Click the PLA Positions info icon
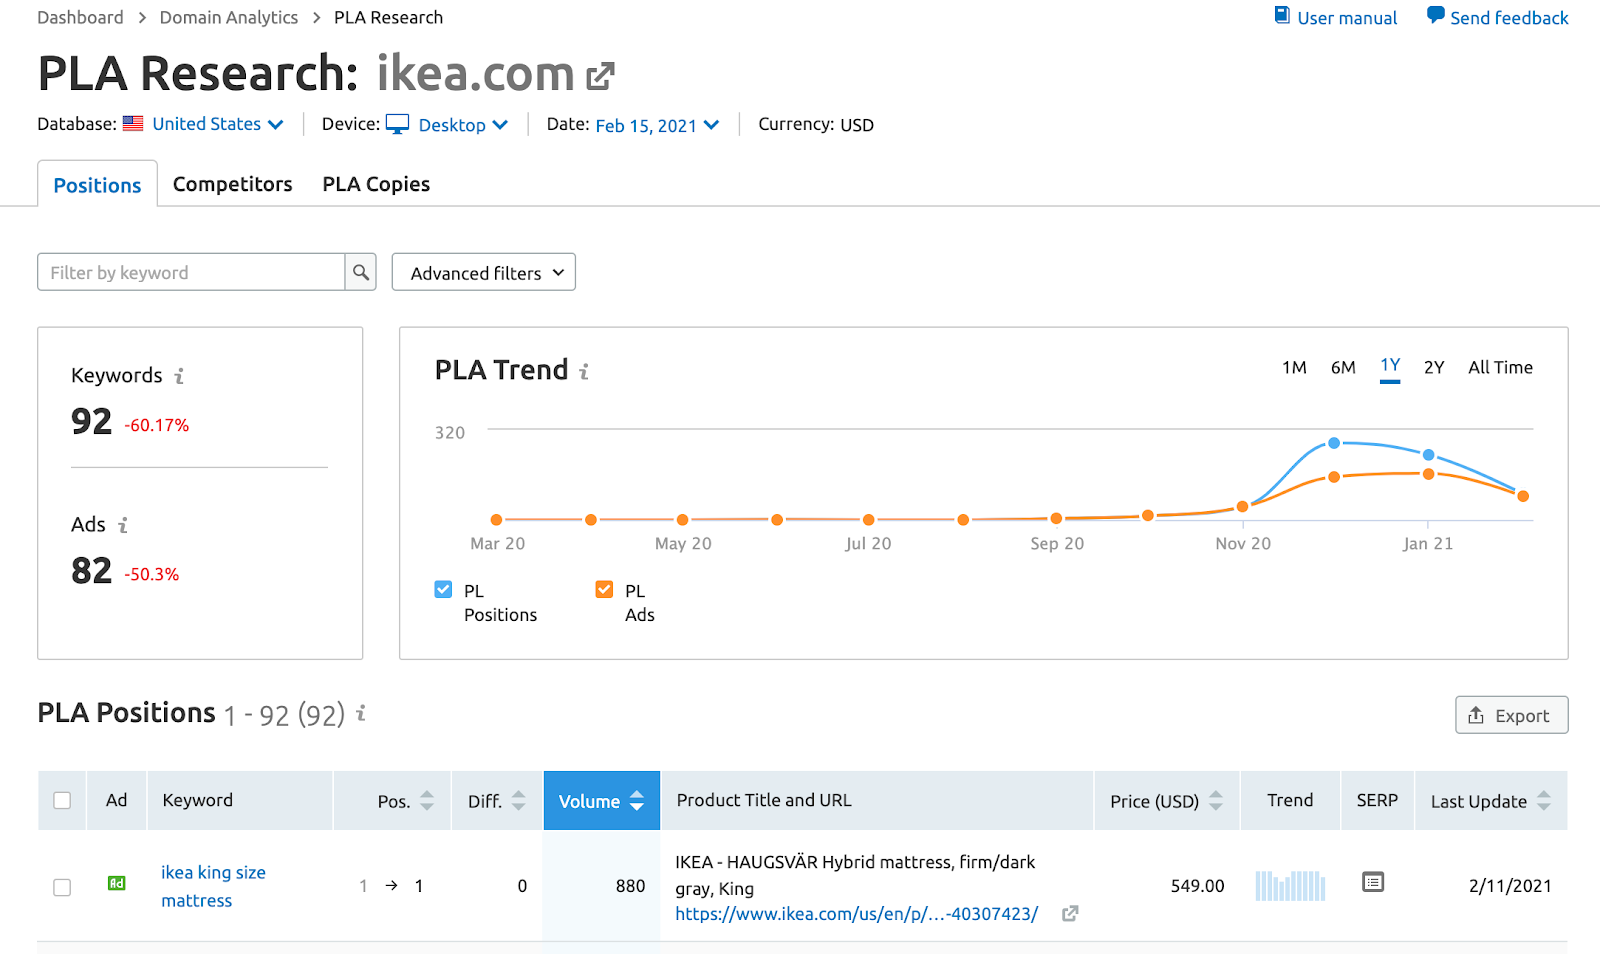This screenshot has width=1600, height=954. [x=361, y=713]
